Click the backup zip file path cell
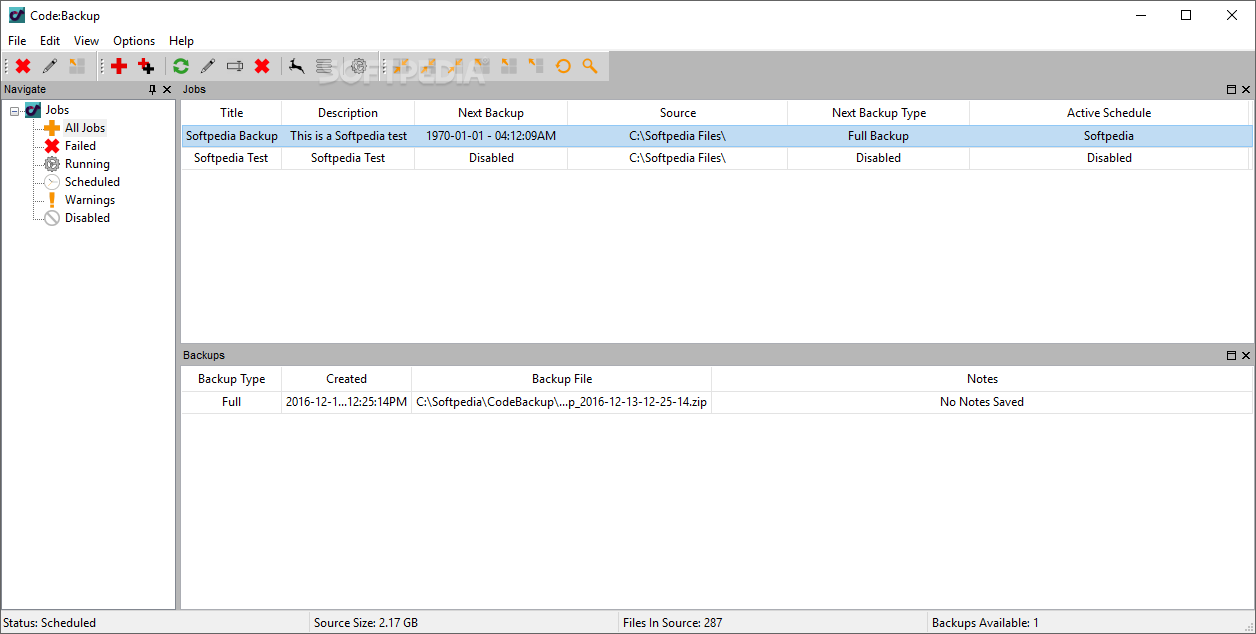Screen dimensions: 1256x634 point(562,402)
